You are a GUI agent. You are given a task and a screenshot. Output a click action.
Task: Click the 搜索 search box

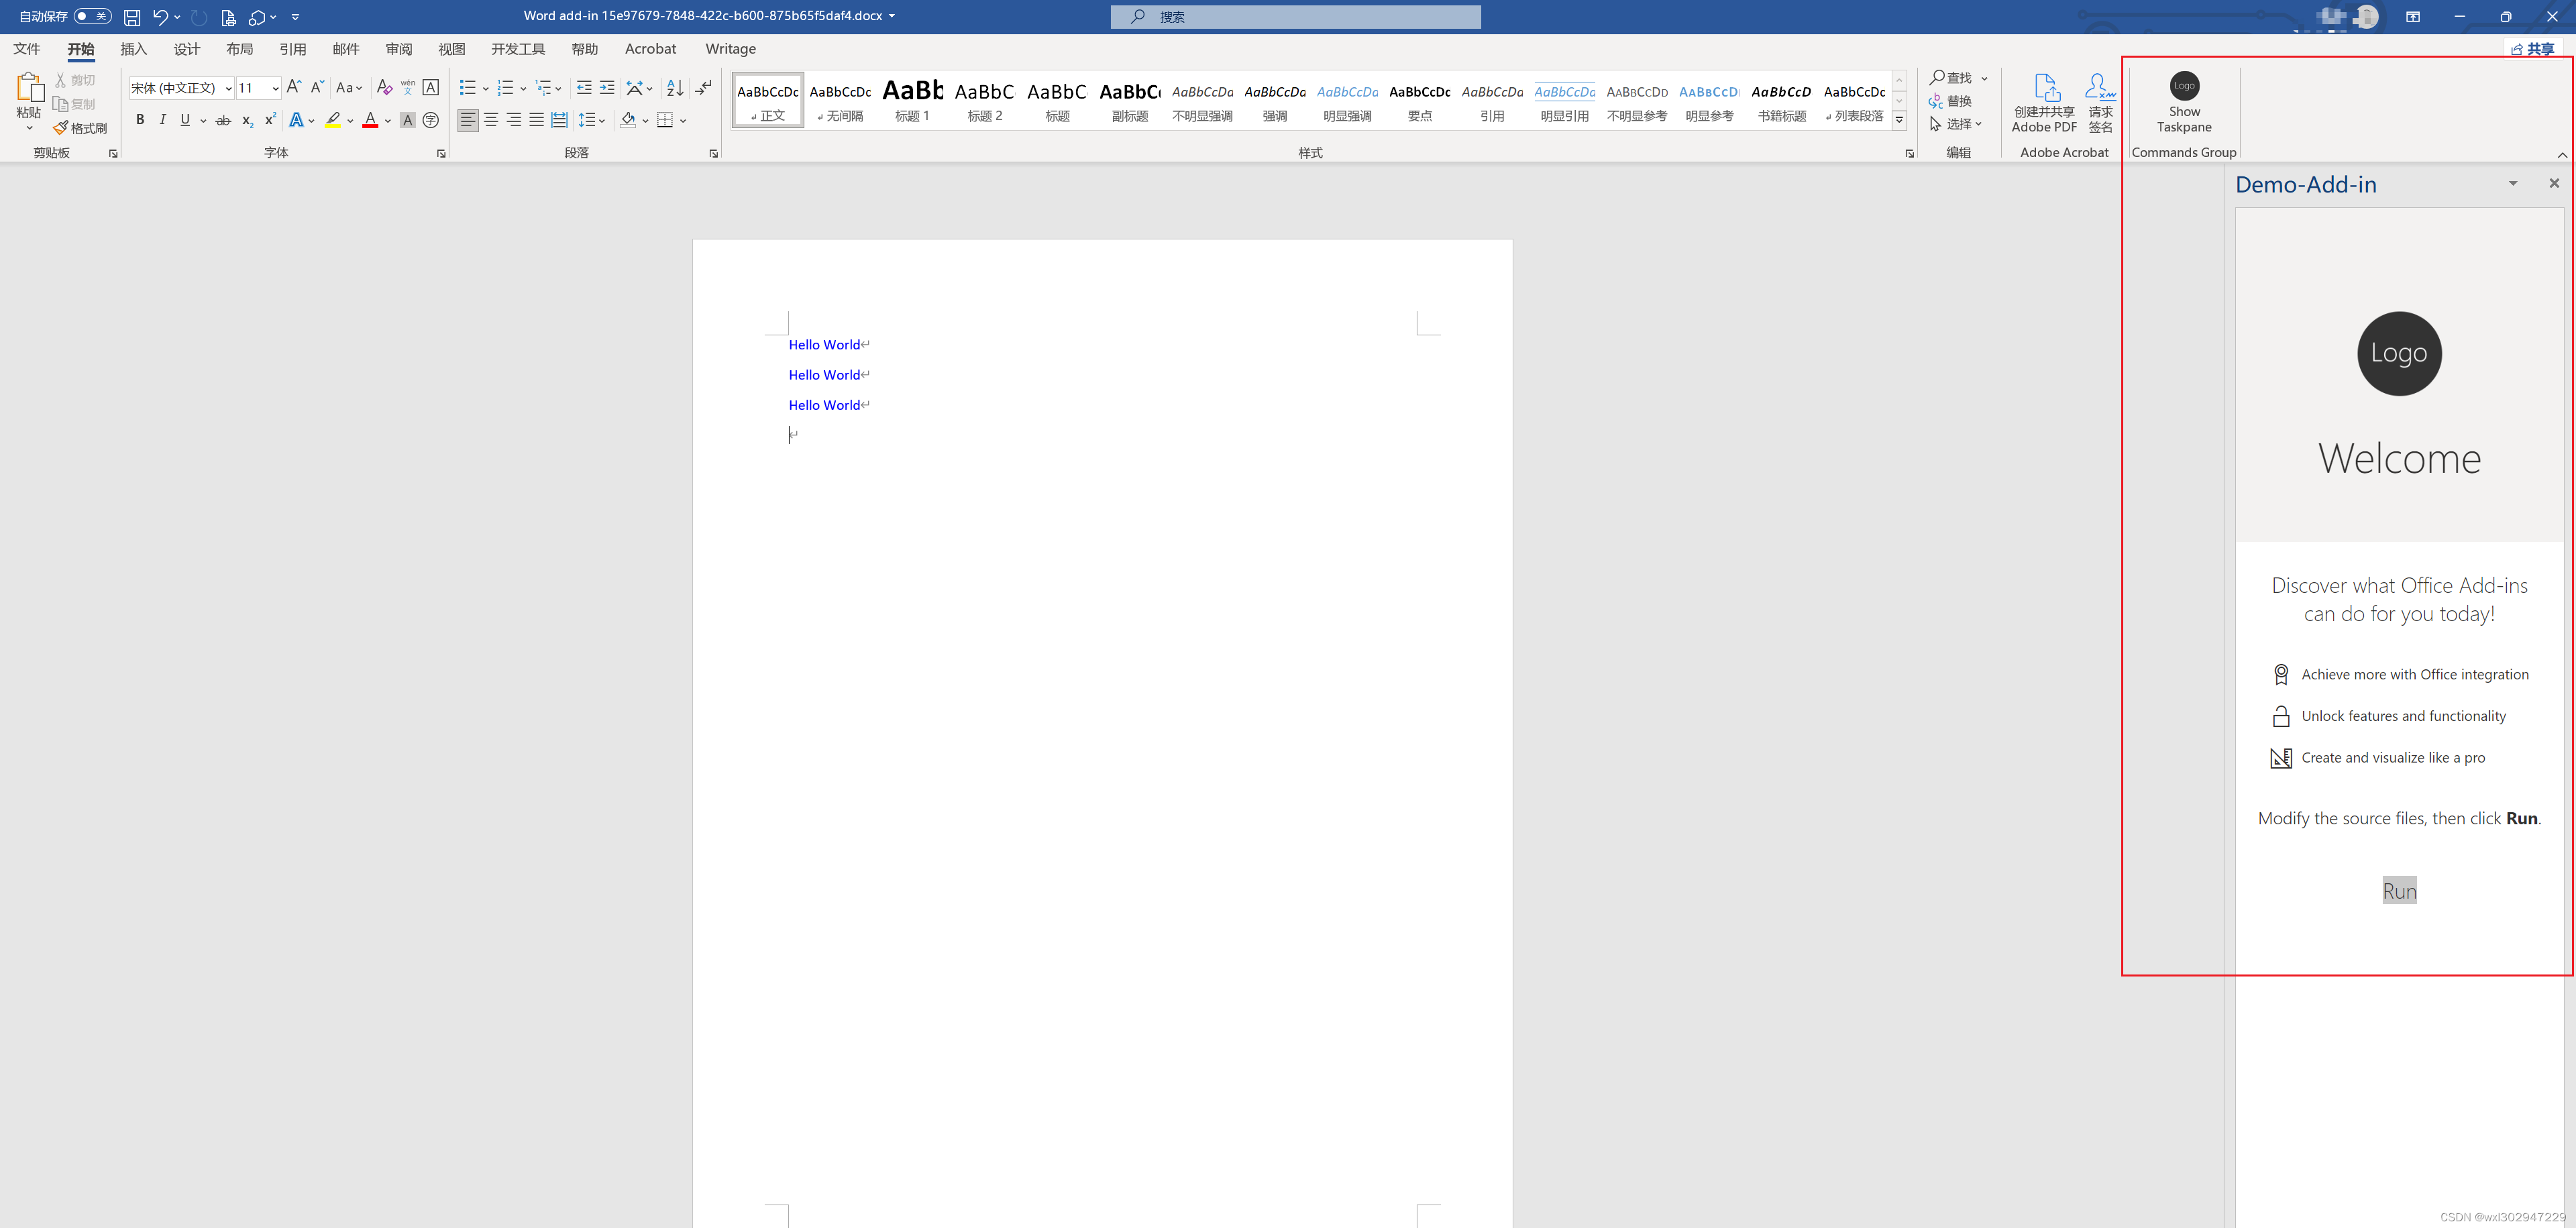click(x=1295, y=17)
